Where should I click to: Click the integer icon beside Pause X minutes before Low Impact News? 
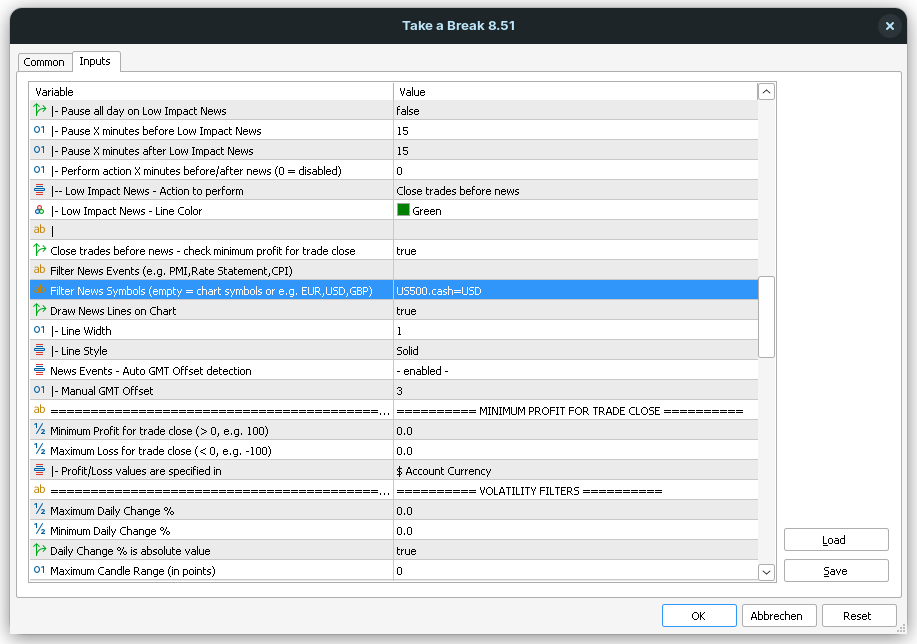(x=40, y=131)
